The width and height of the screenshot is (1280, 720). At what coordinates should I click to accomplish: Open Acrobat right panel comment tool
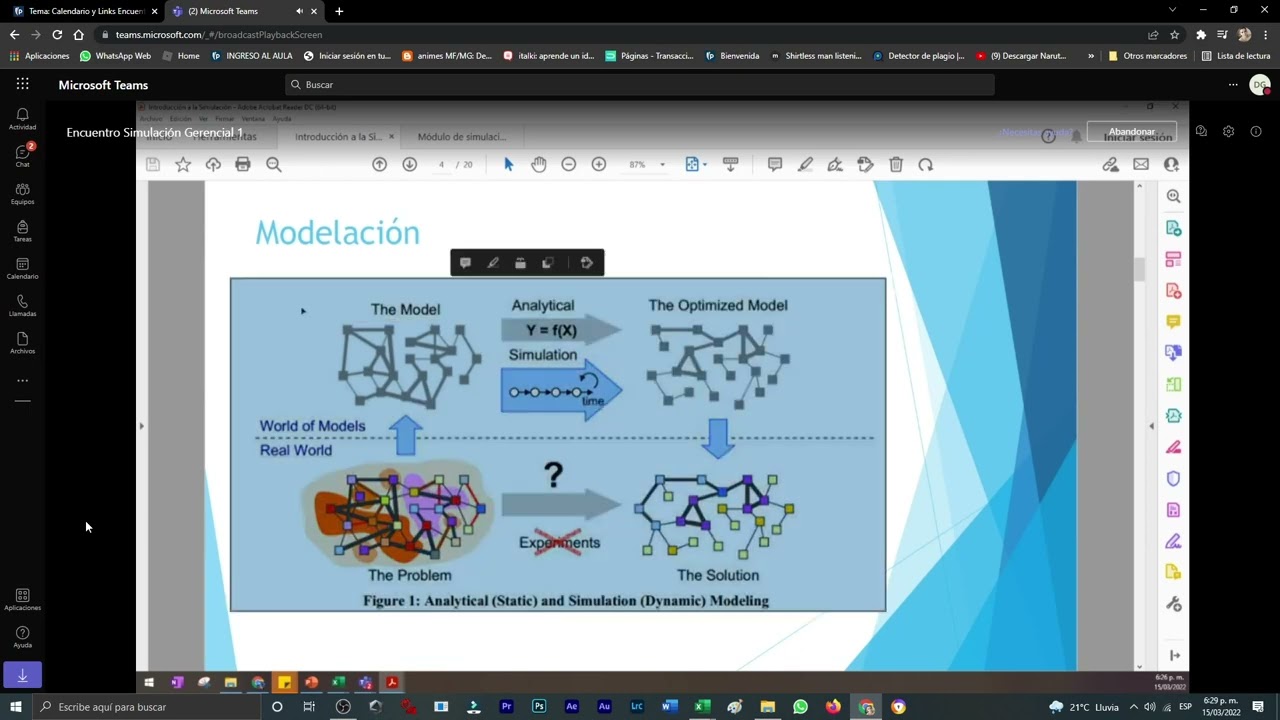pyautogui.click(x=1174, y=321)
